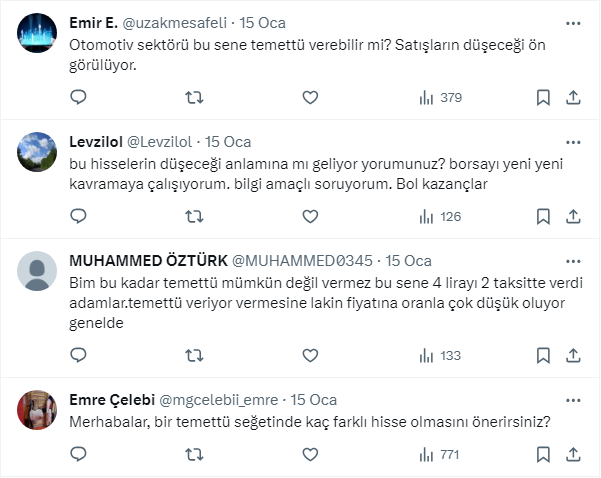Open MUHAMMED ÖZTÜRK's default avatar
Screen dimensions: 601x478
click(x=38, y=272)
